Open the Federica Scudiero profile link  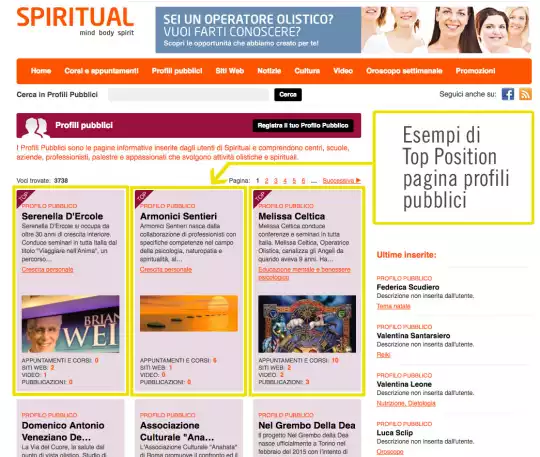(x=408, y=287)
